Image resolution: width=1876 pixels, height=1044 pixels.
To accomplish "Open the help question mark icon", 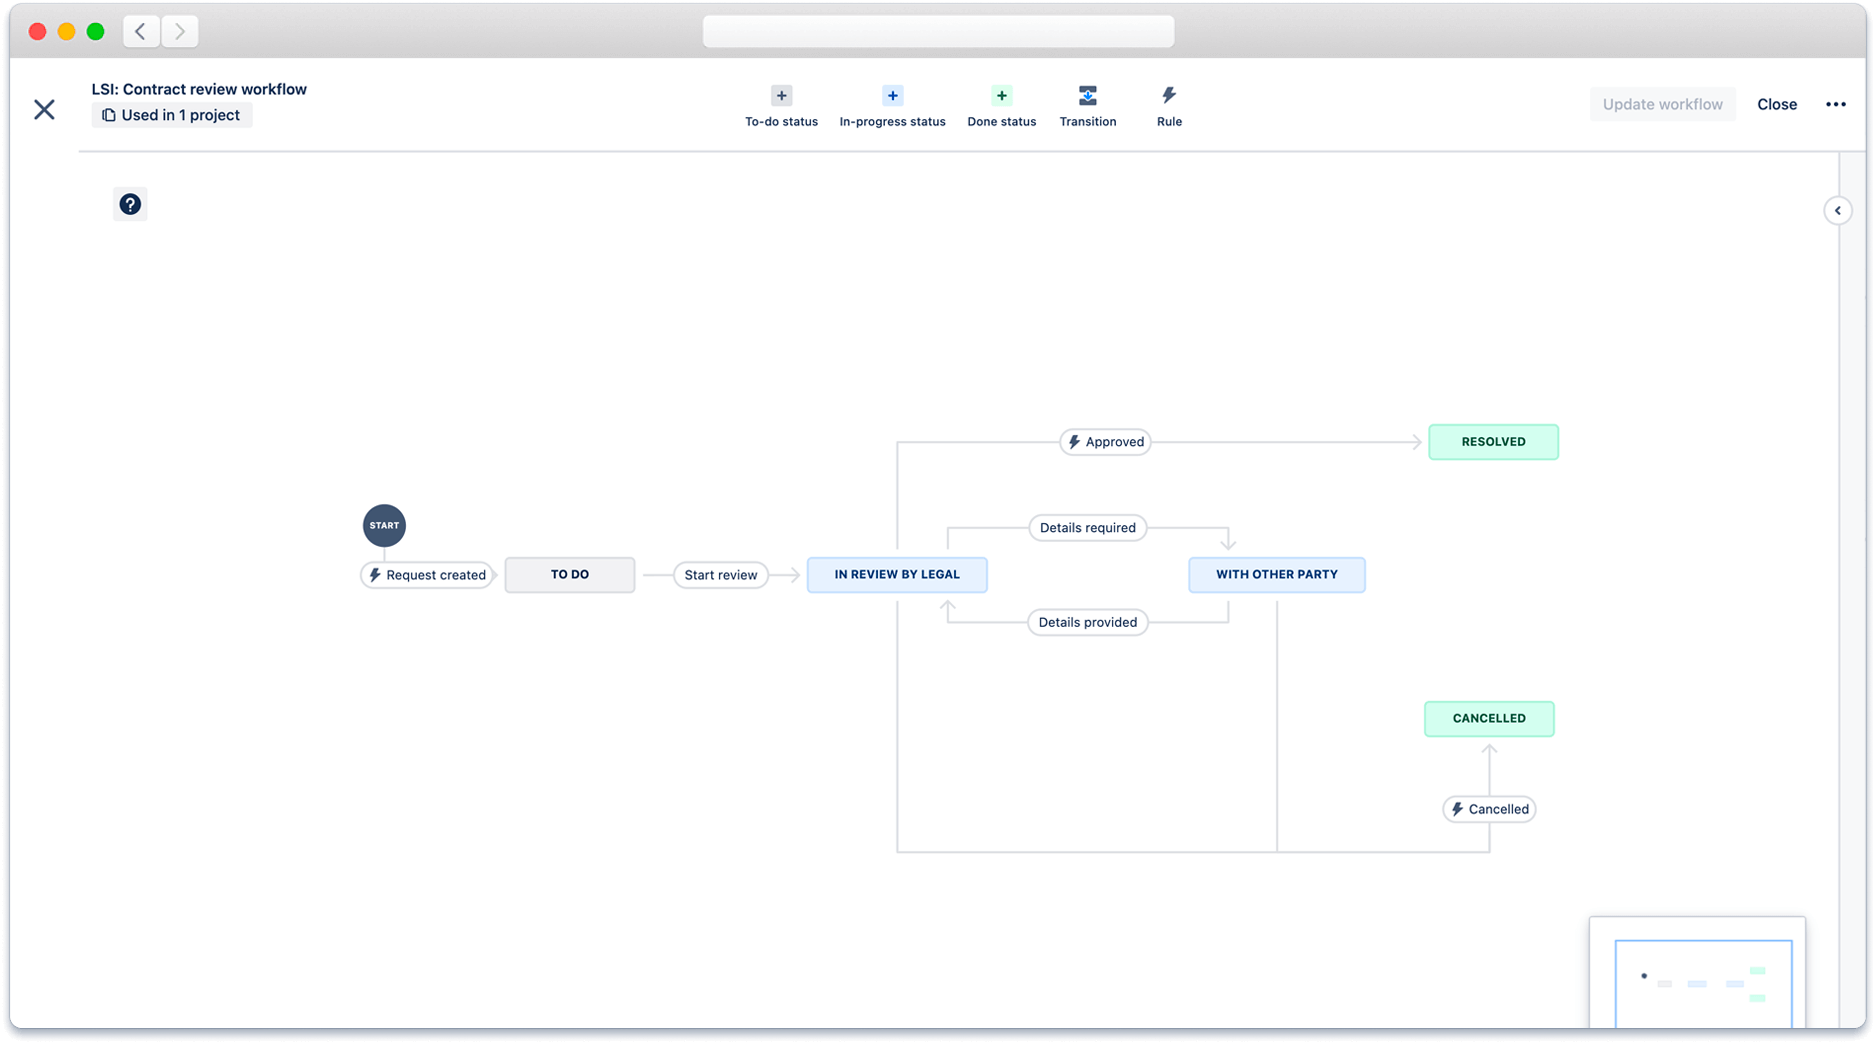I will [130, 203].
